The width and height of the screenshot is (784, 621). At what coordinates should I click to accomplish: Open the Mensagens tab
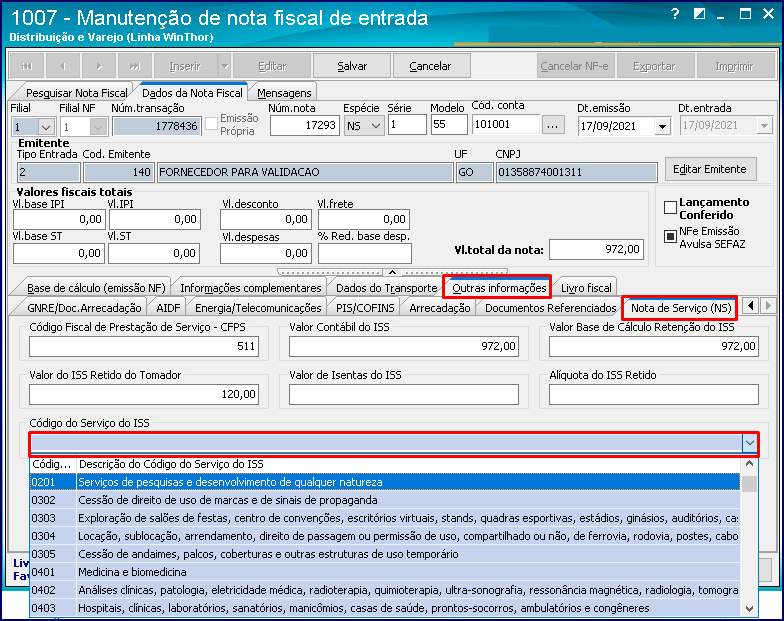pos(284,93)
